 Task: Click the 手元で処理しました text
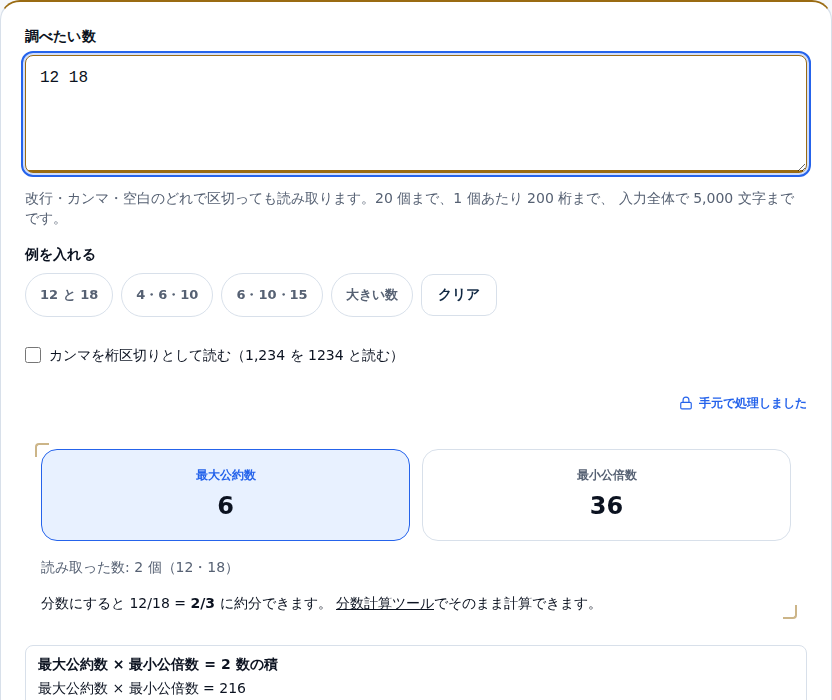pos(752,403)
